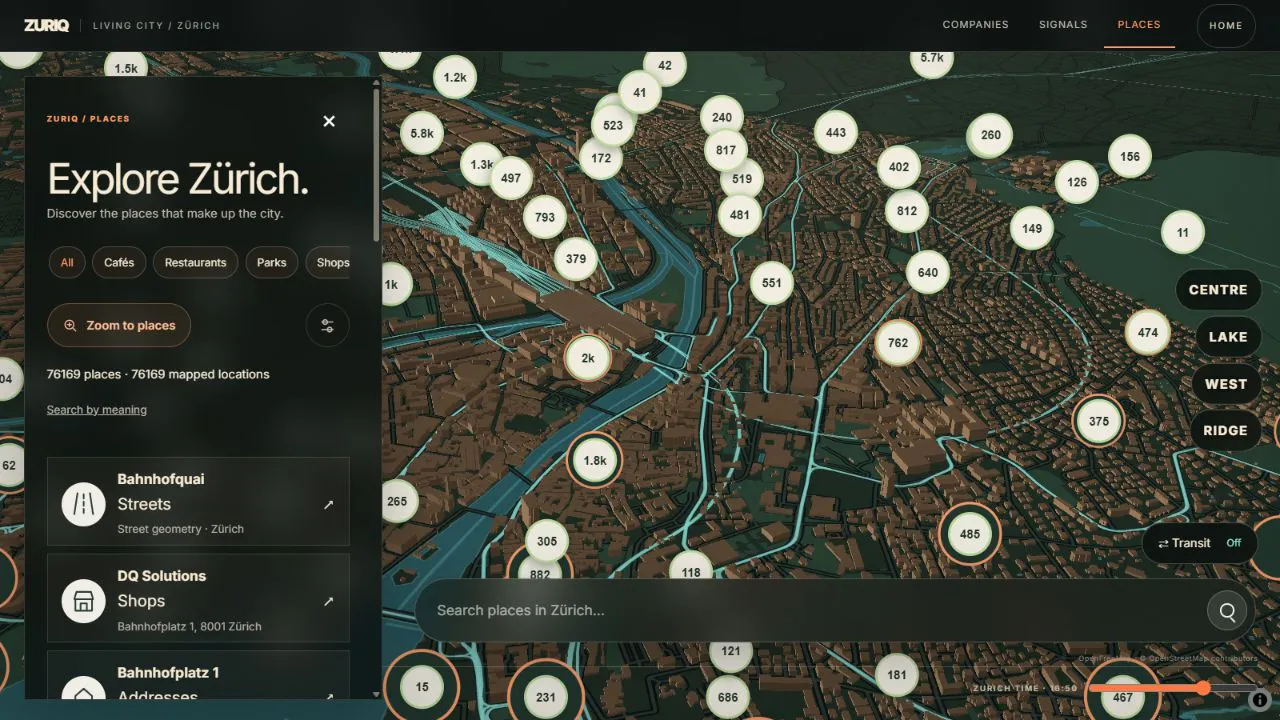Select the 375 cluster marker
Screen dimensions: 1280x720
click(x=1099, y=421)
